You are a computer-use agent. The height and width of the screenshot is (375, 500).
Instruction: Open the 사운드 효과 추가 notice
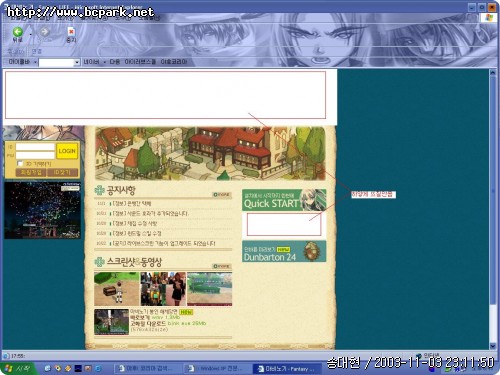click(150, 213)
